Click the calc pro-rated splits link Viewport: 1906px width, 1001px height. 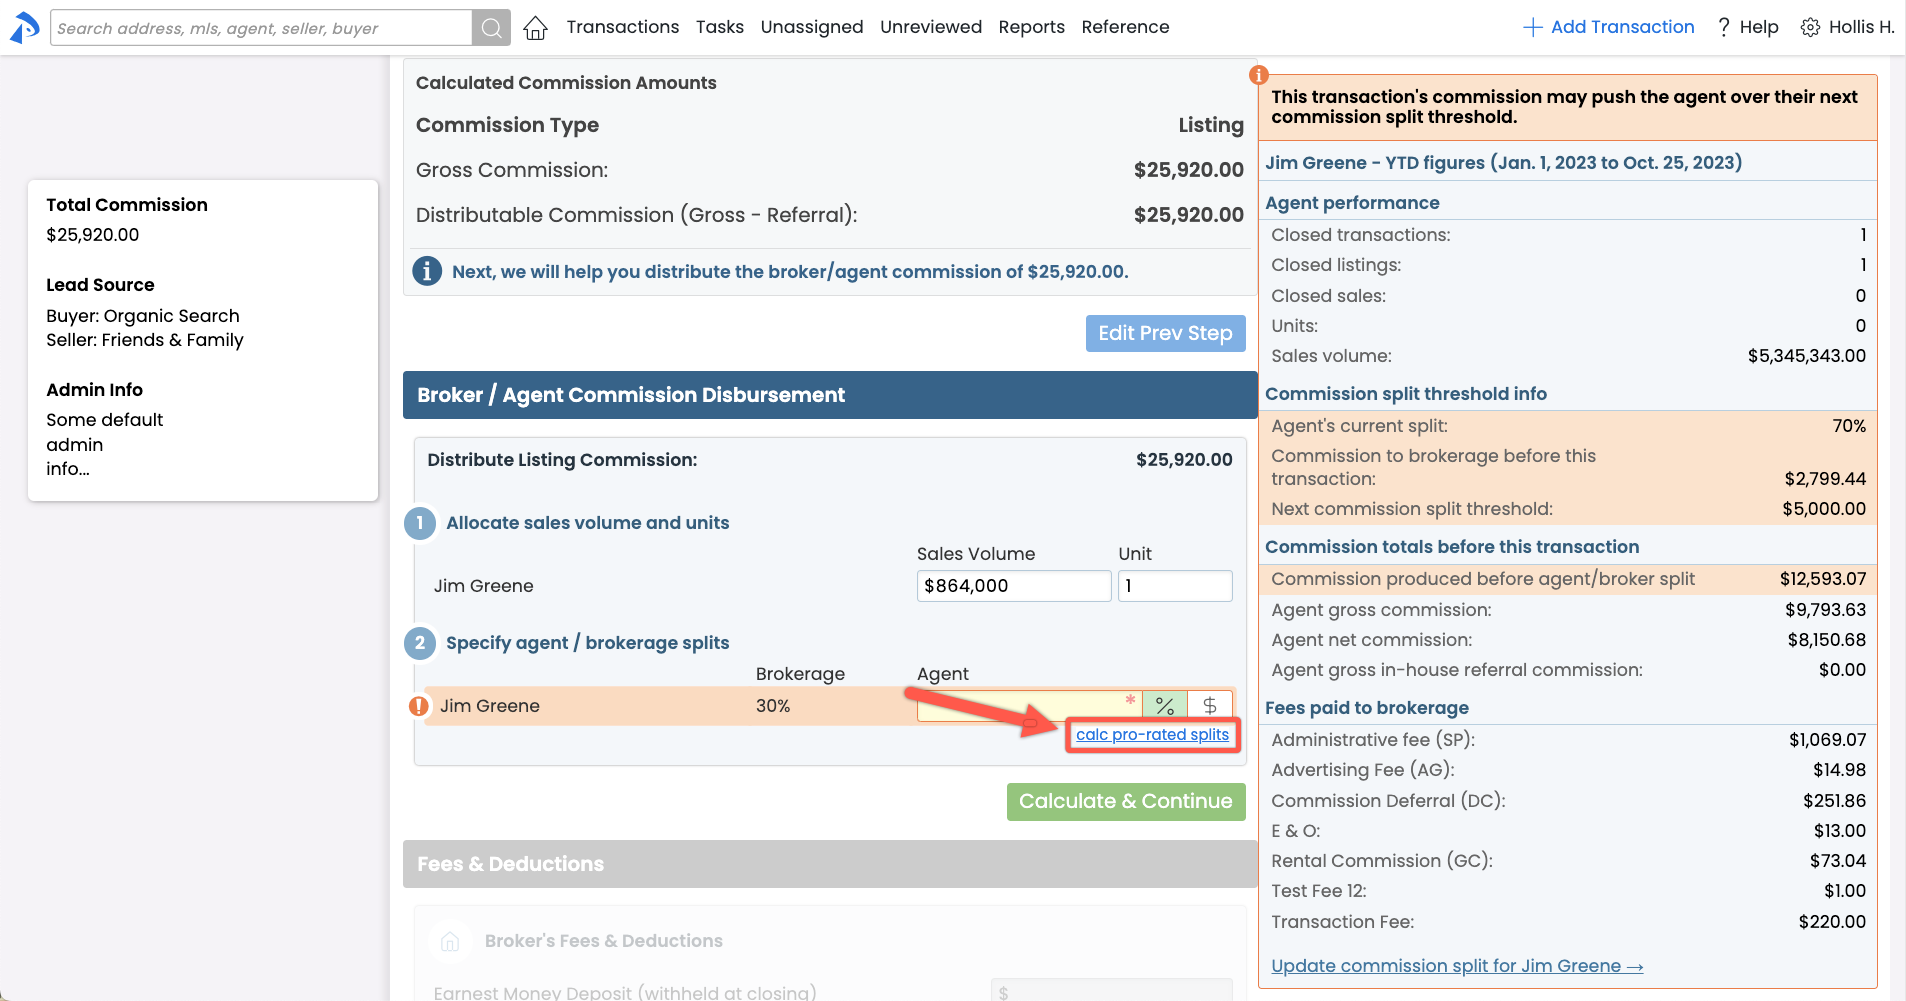1152,735
